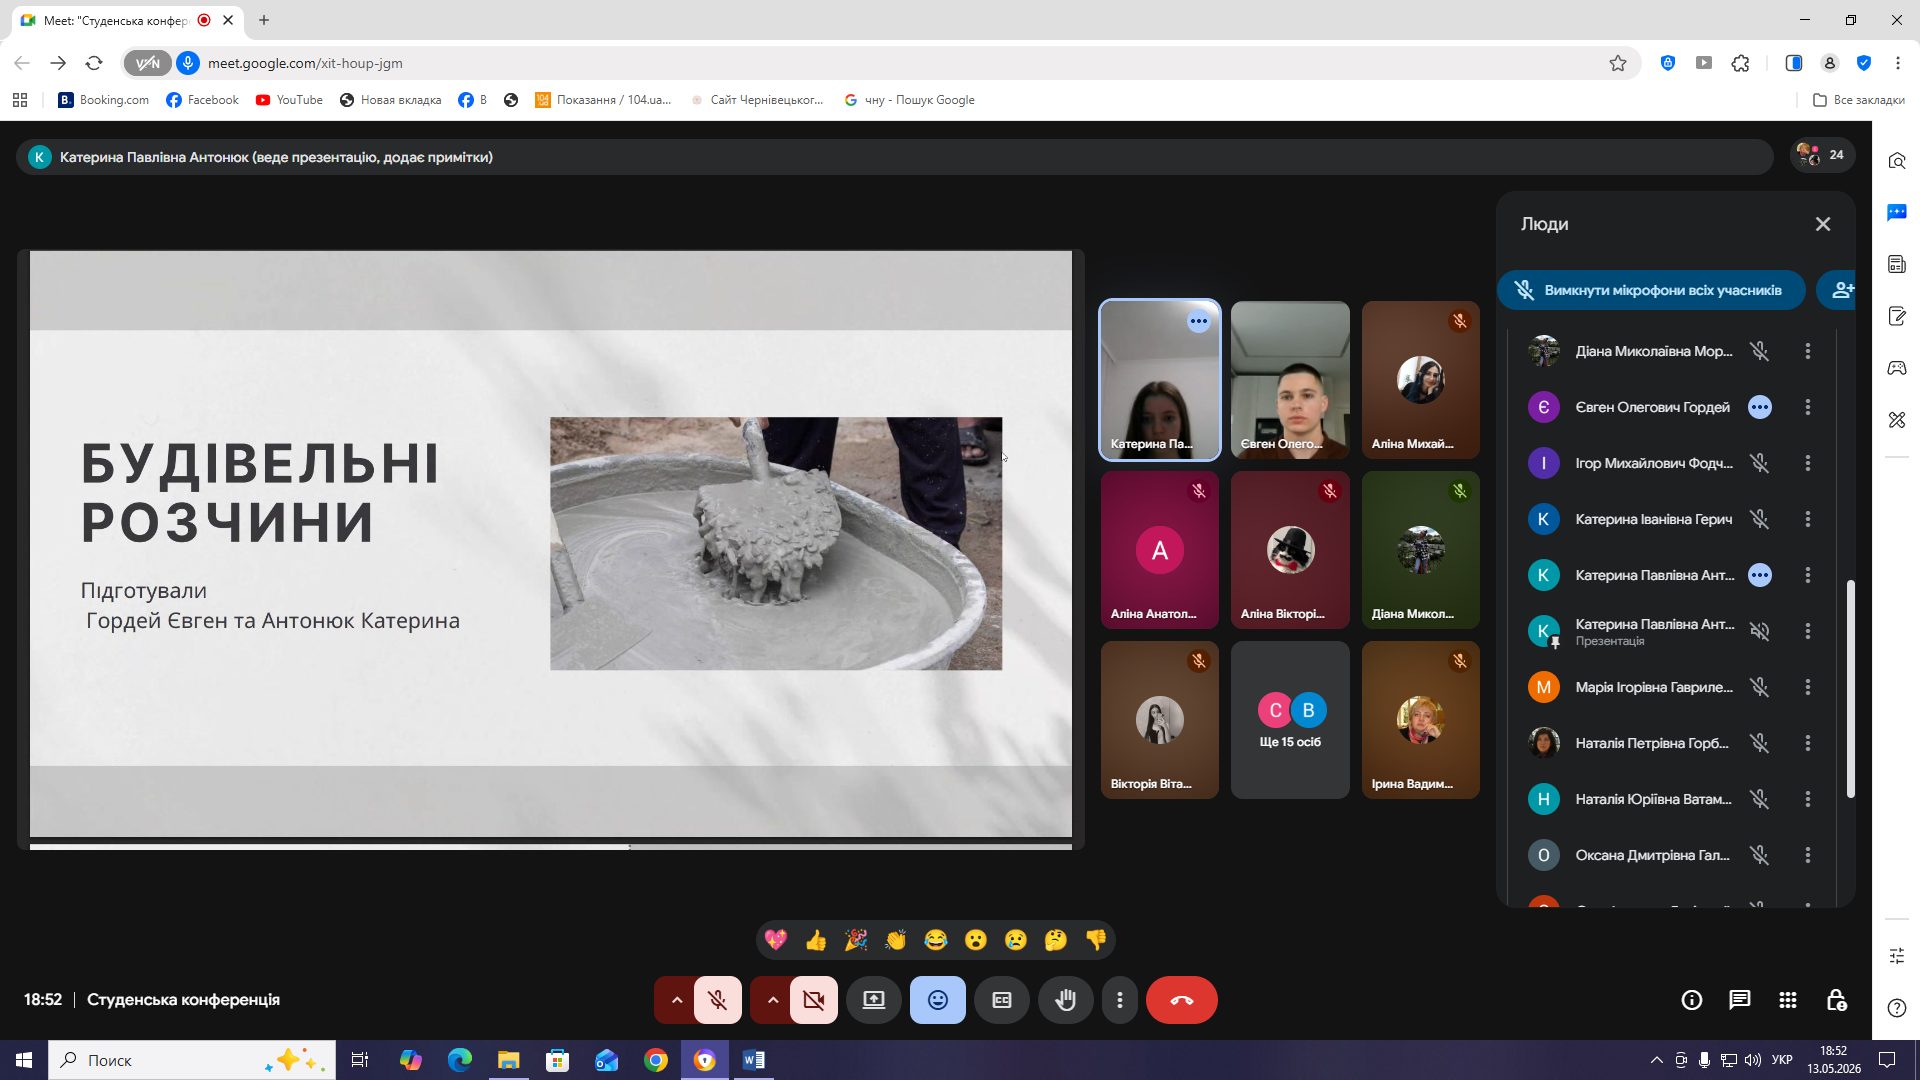The image size is (1920, 1080).
Task: Expand video settings arrow beside camera
Action: pyautogui.click(x=772, y=1000)
